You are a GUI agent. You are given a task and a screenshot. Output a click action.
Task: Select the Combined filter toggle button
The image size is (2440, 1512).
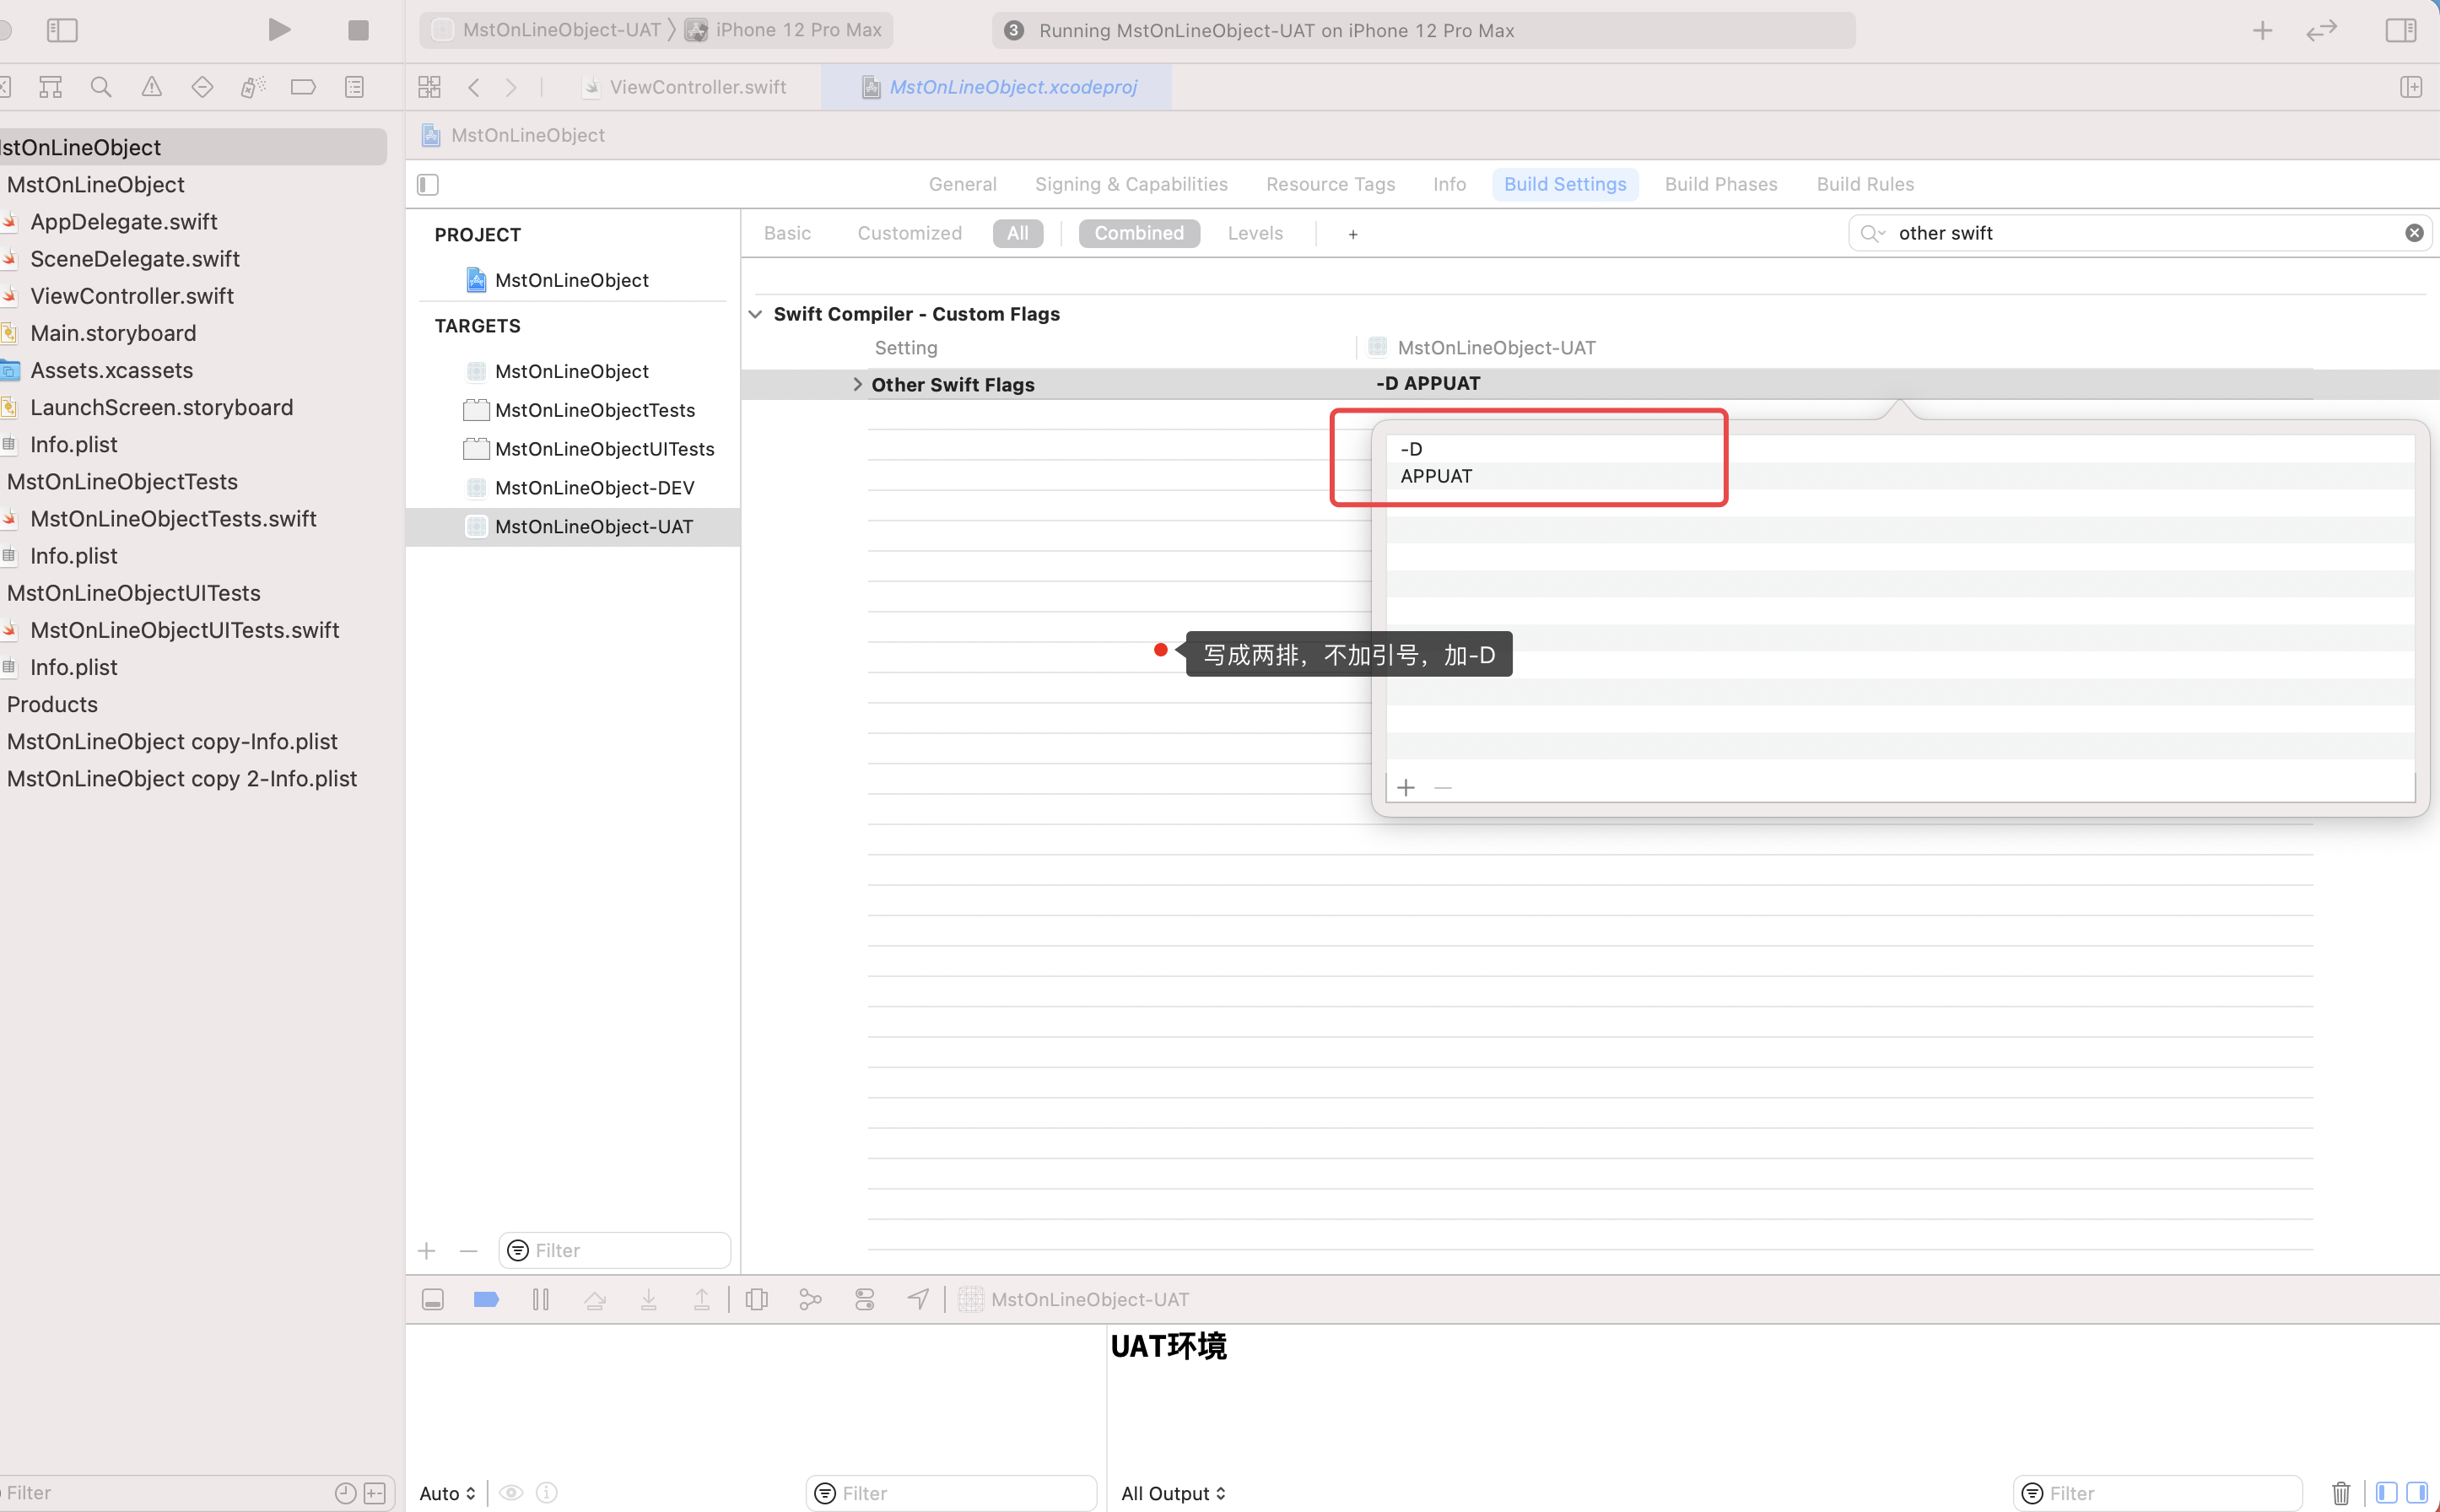coord(1138,232)
